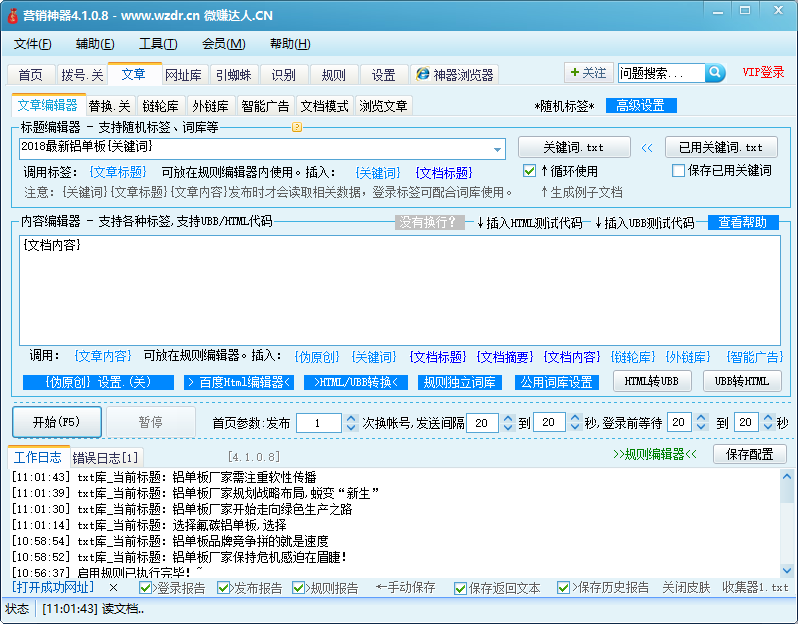
Task: Open the 会员(M) menu
Action: coord(223,44)
